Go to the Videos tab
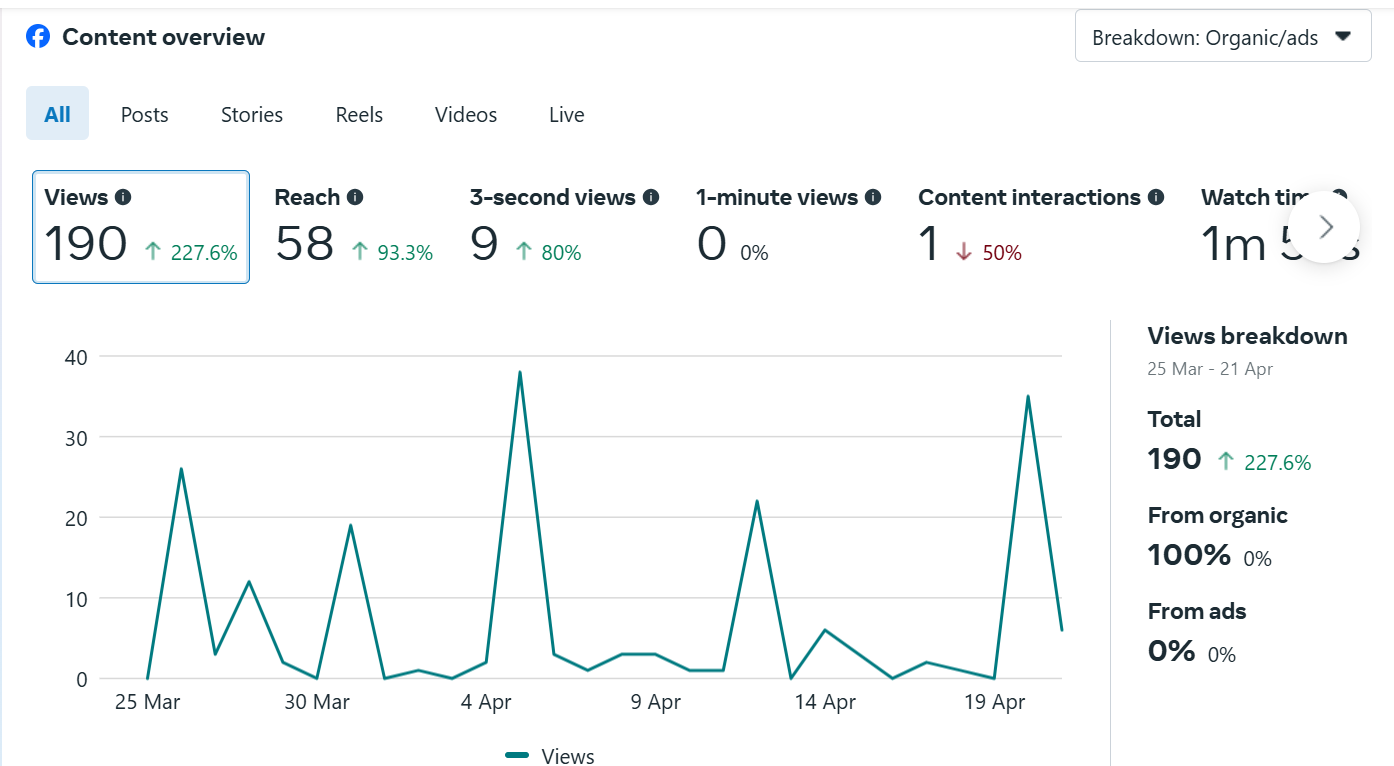 tap(466, 115)
